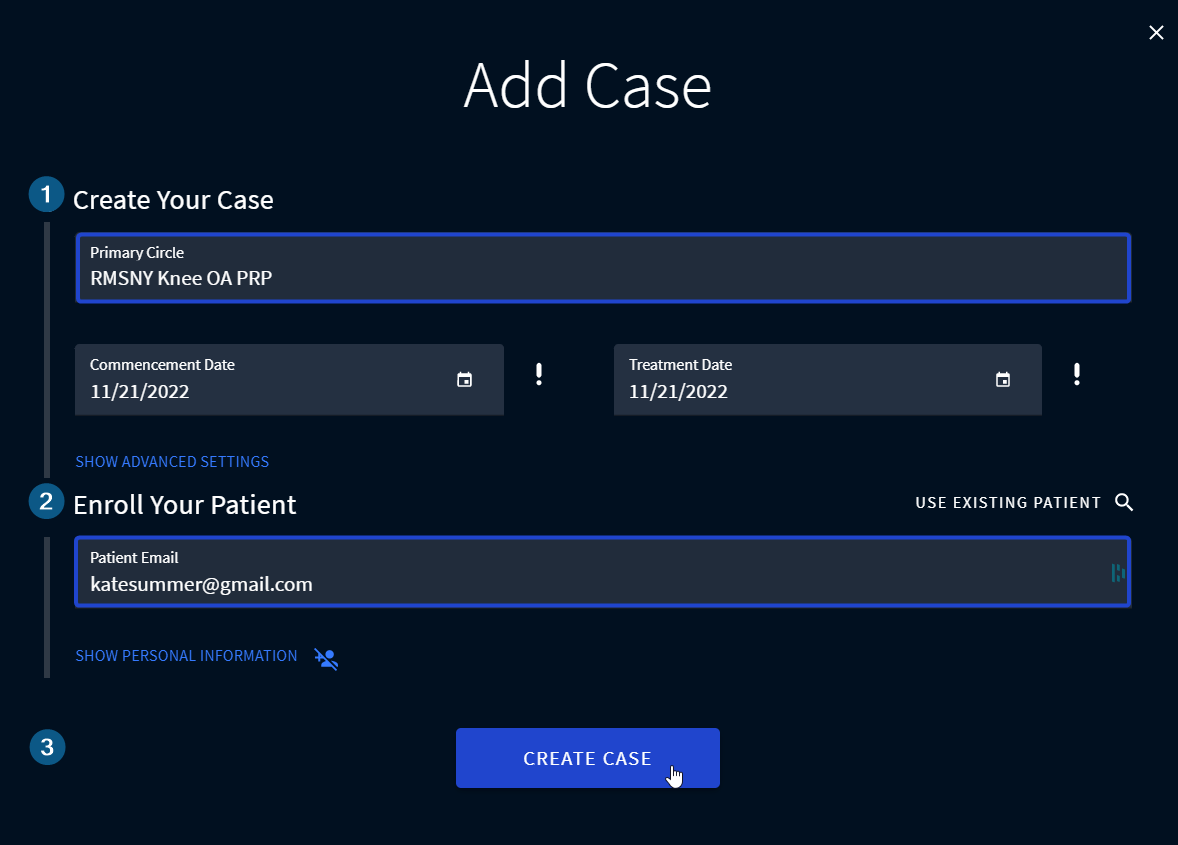Close the Add Case dialog
The width and height of the screenshot is (1178, 845).
[x=1156, y=32]
